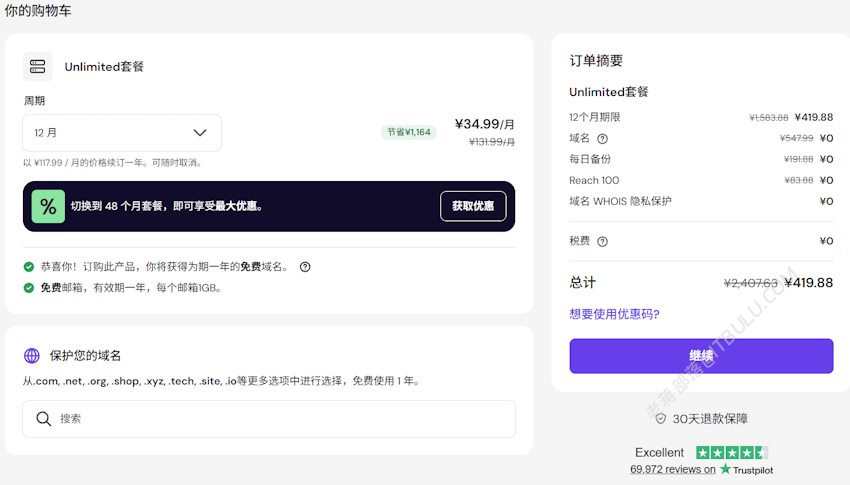Click the struck-through ¥2,407.63 total
The width and height of the screenshot is (850, 485).
coord(751,283)
